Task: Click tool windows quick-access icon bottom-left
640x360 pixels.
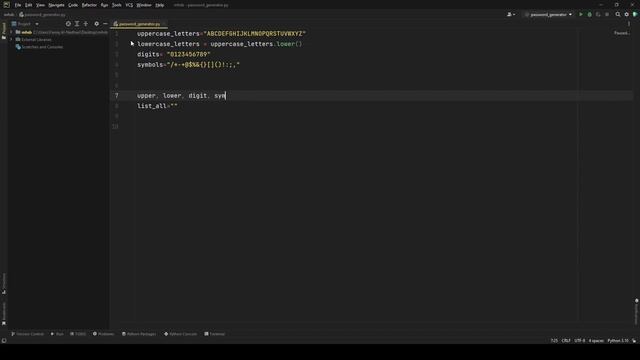Action: click(x=4, y=340)
